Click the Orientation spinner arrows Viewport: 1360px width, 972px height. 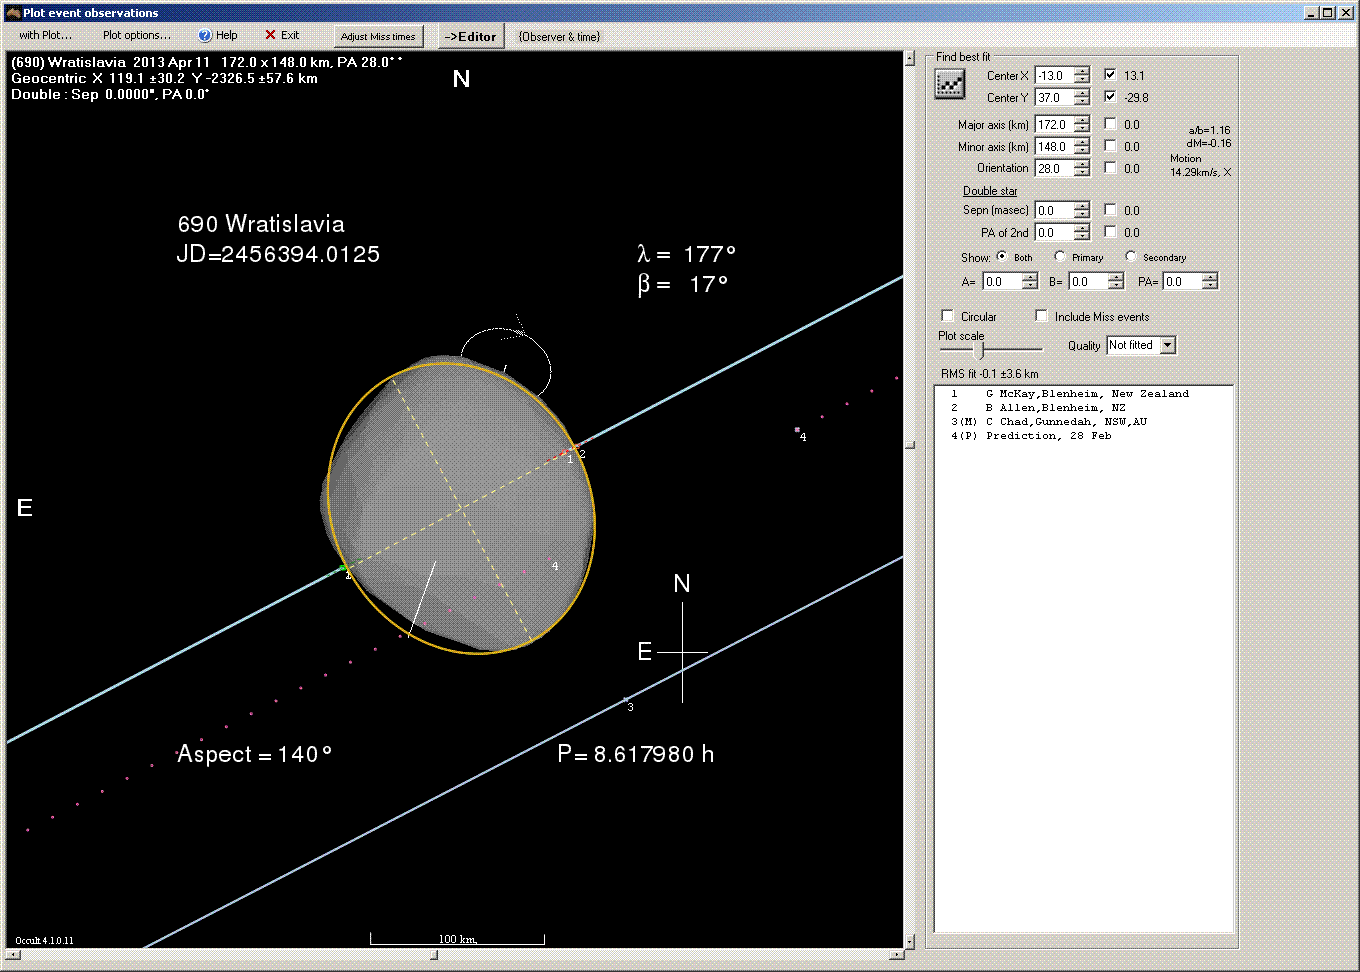[1081, 169]
